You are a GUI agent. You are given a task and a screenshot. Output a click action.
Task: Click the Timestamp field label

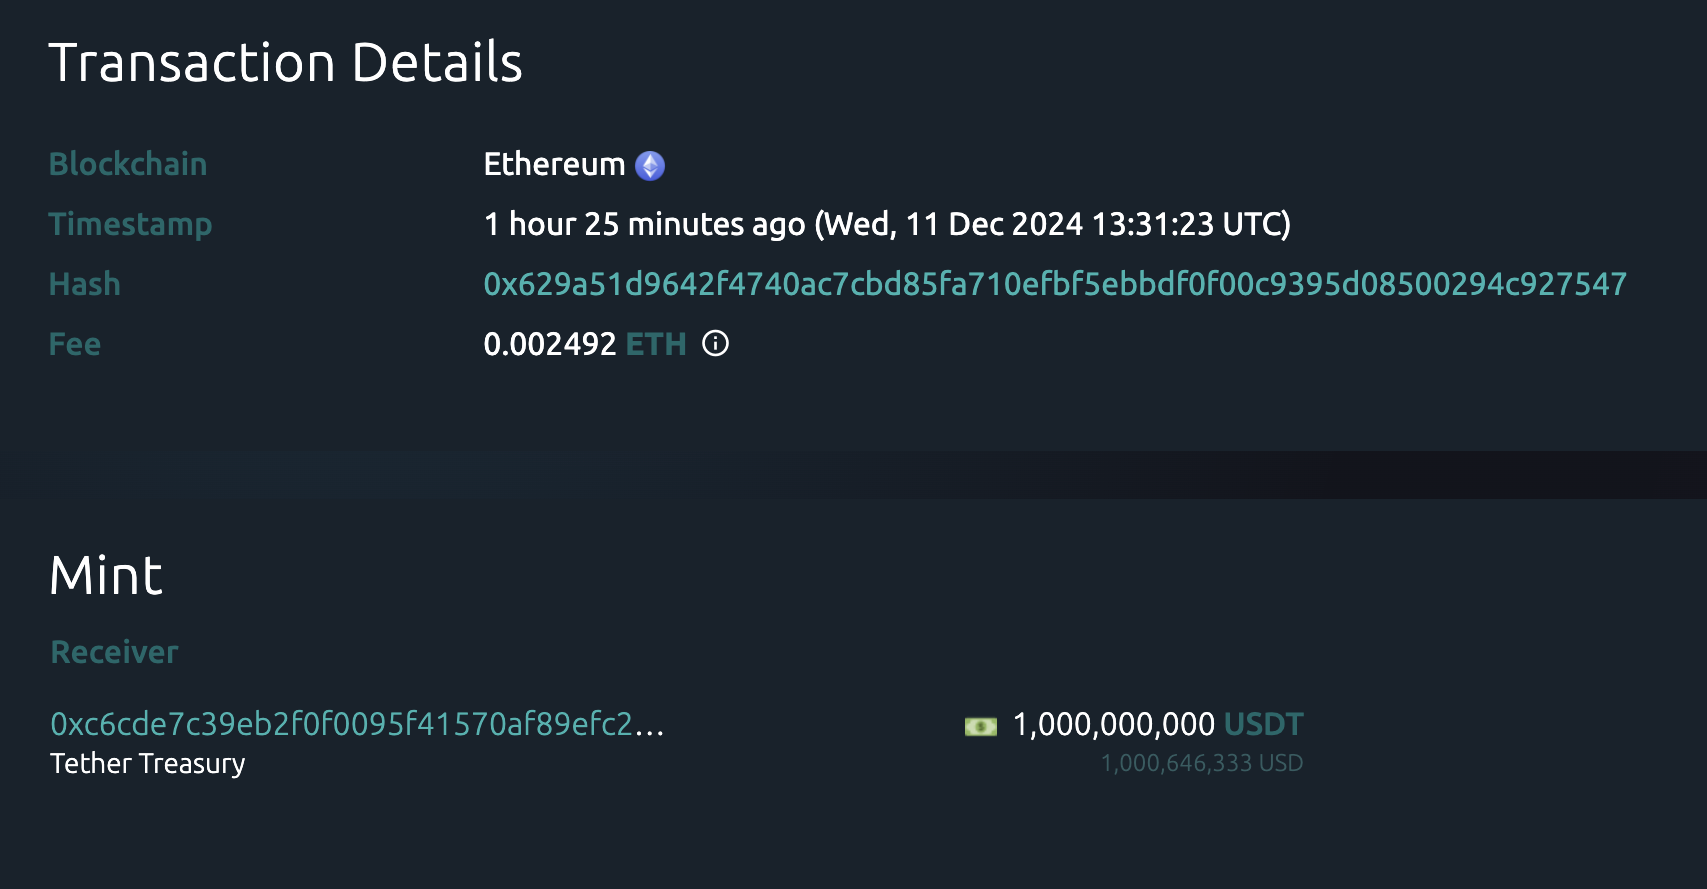click(x=130, y=224)
